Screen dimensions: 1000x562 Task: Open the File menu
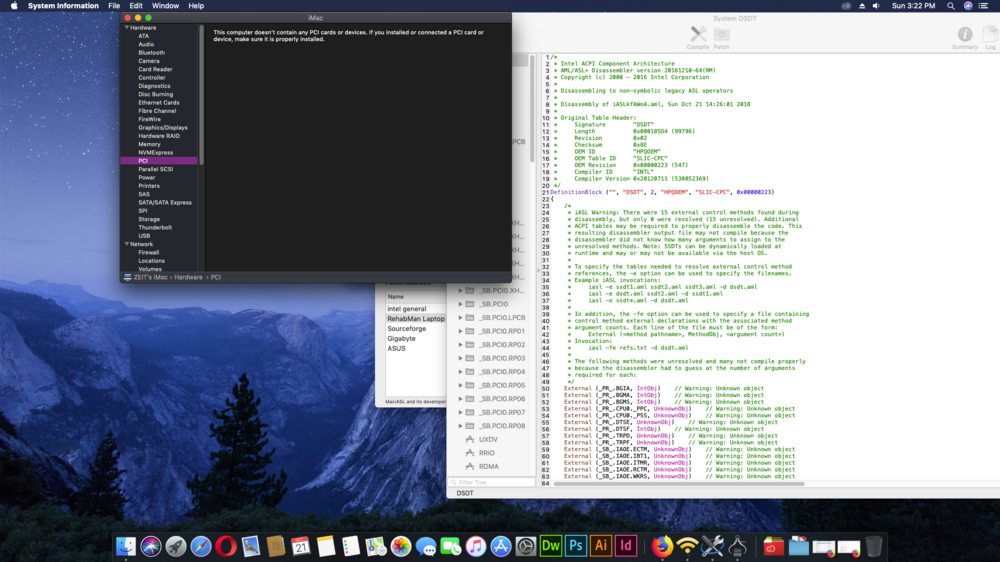click(114, 6)
